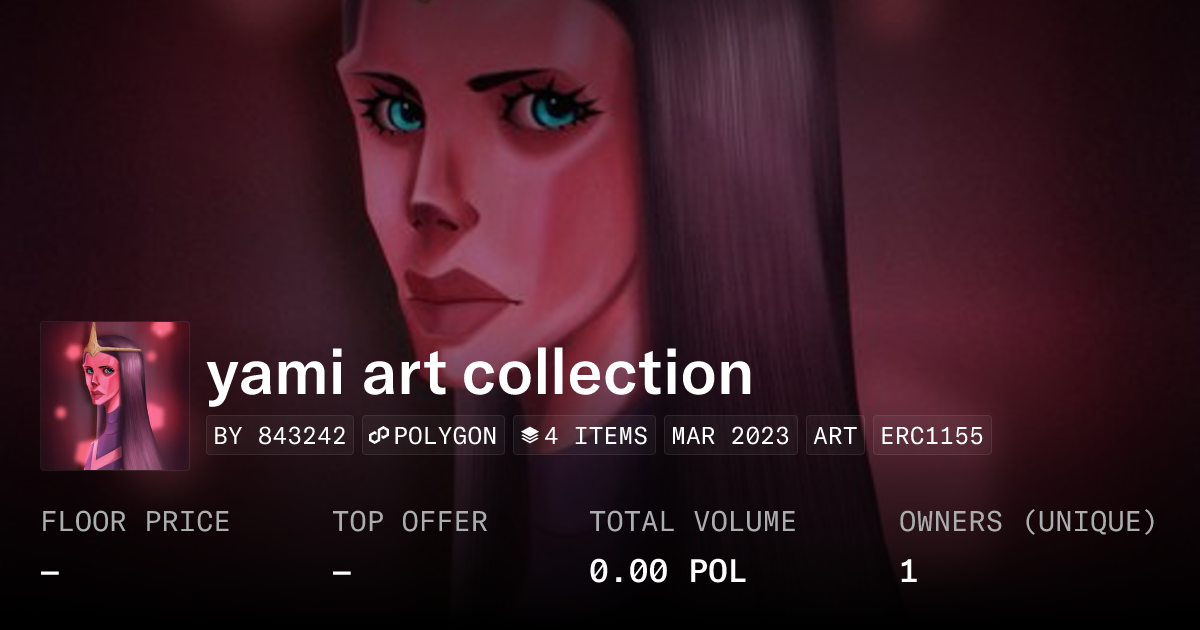
Task: Open the yami art collection avatar thumbnail
Action: coord(115,396)
